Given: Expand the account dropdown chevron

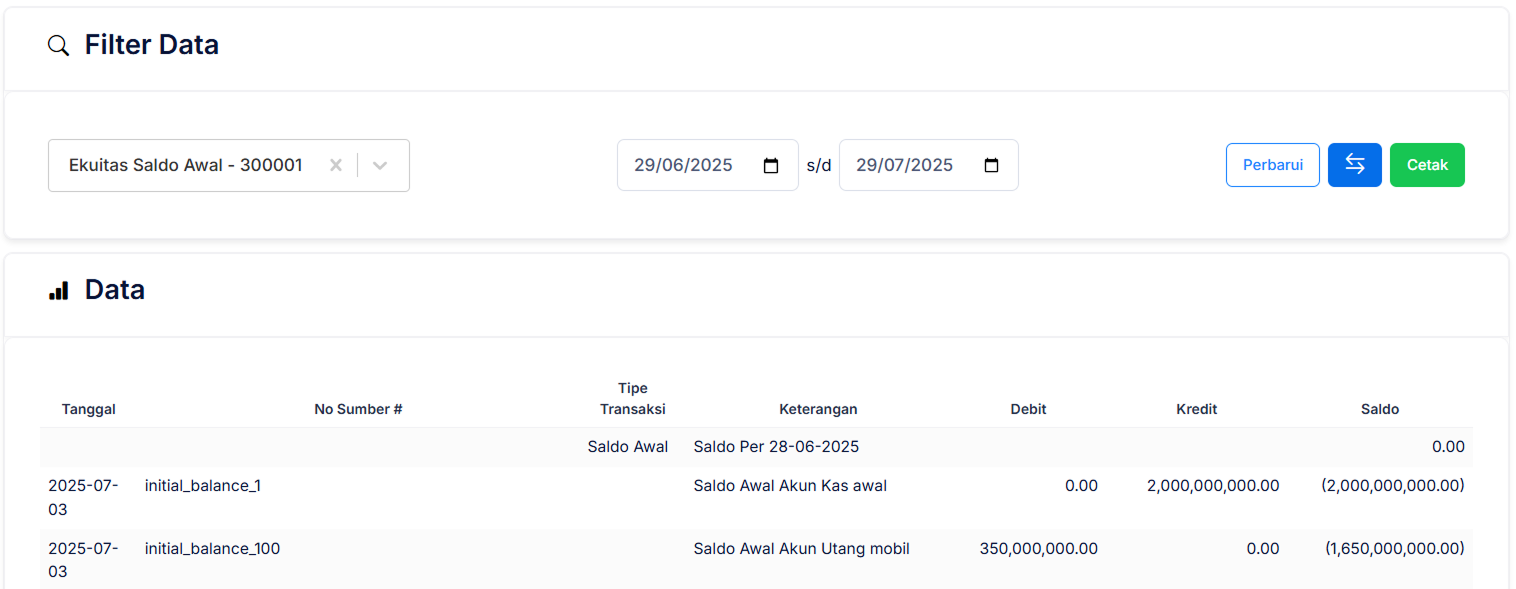Looking at the screenshot, I should tap(380, 165).
